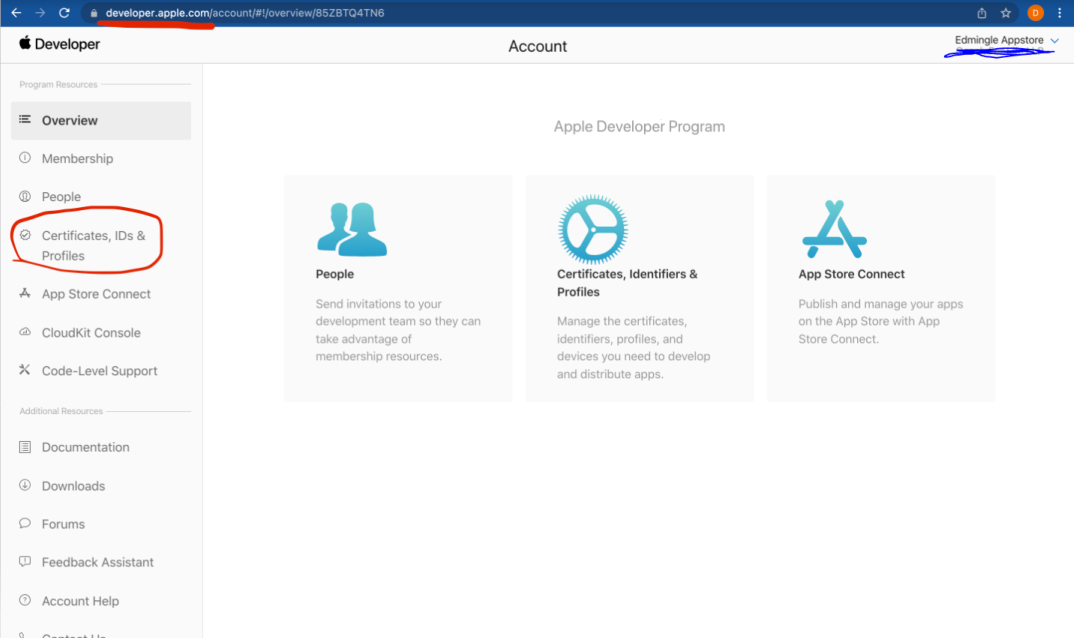Click the People sidebar icon

point(25,196)
